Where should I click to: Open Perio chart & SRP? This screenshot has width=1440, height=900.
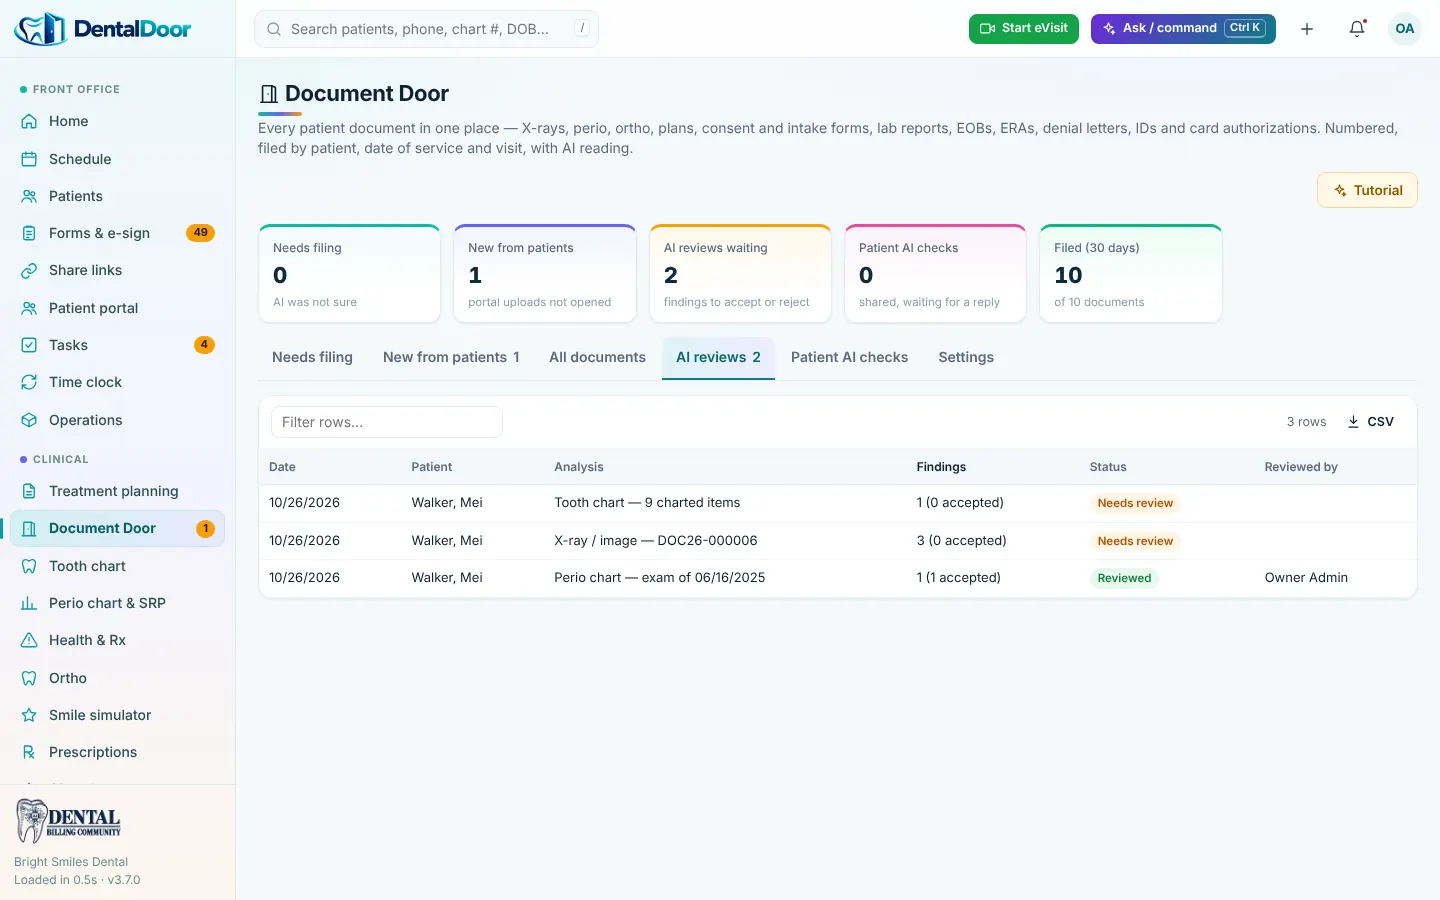click(x=117, y=603)
